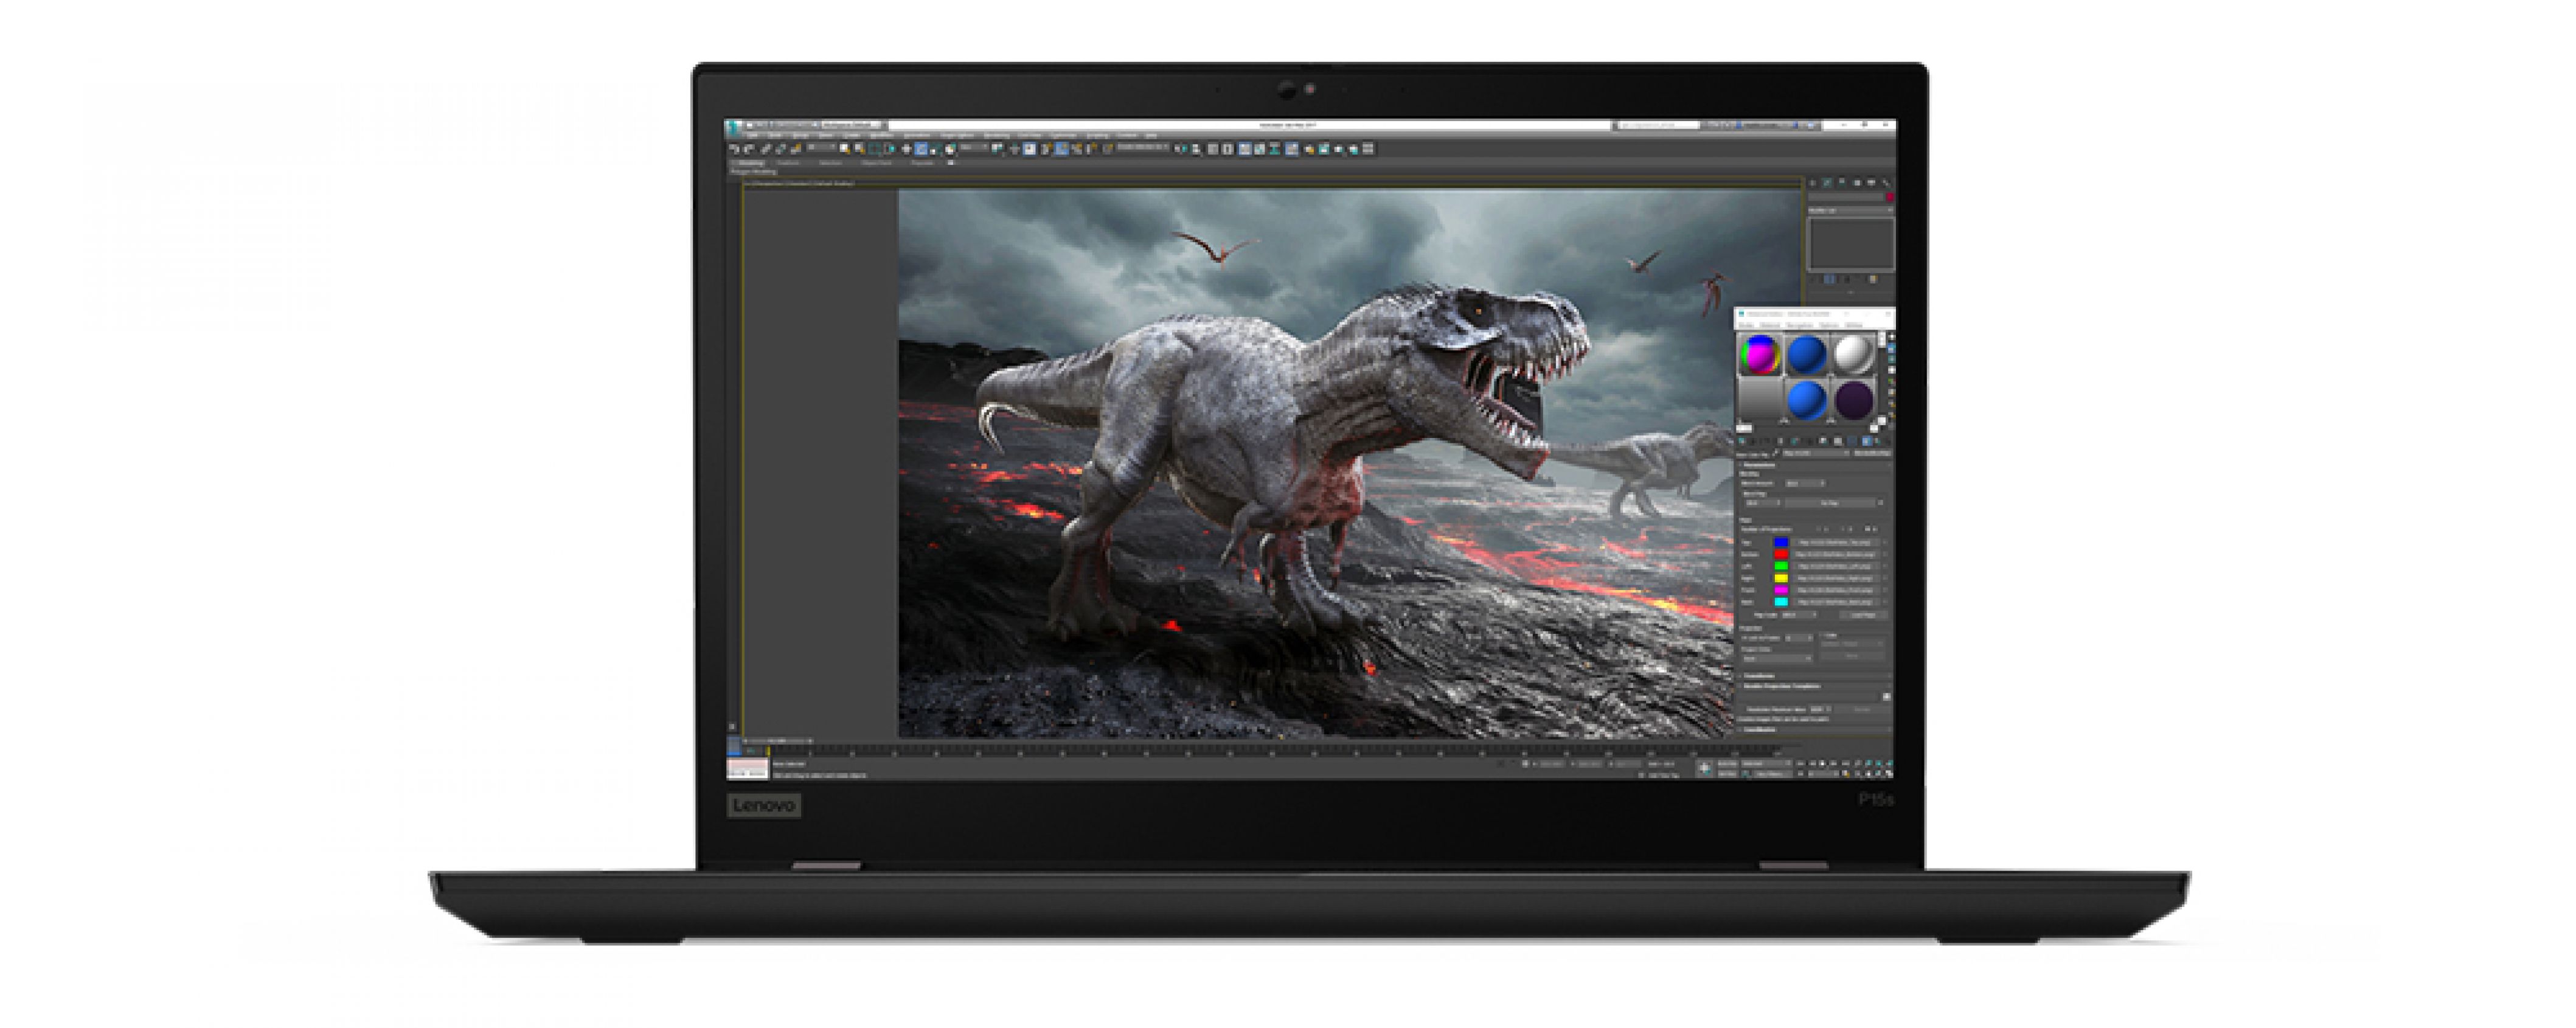Open the Scene Explorer from toolbar
2576x1028 pixels.
tap(1213, 149)
